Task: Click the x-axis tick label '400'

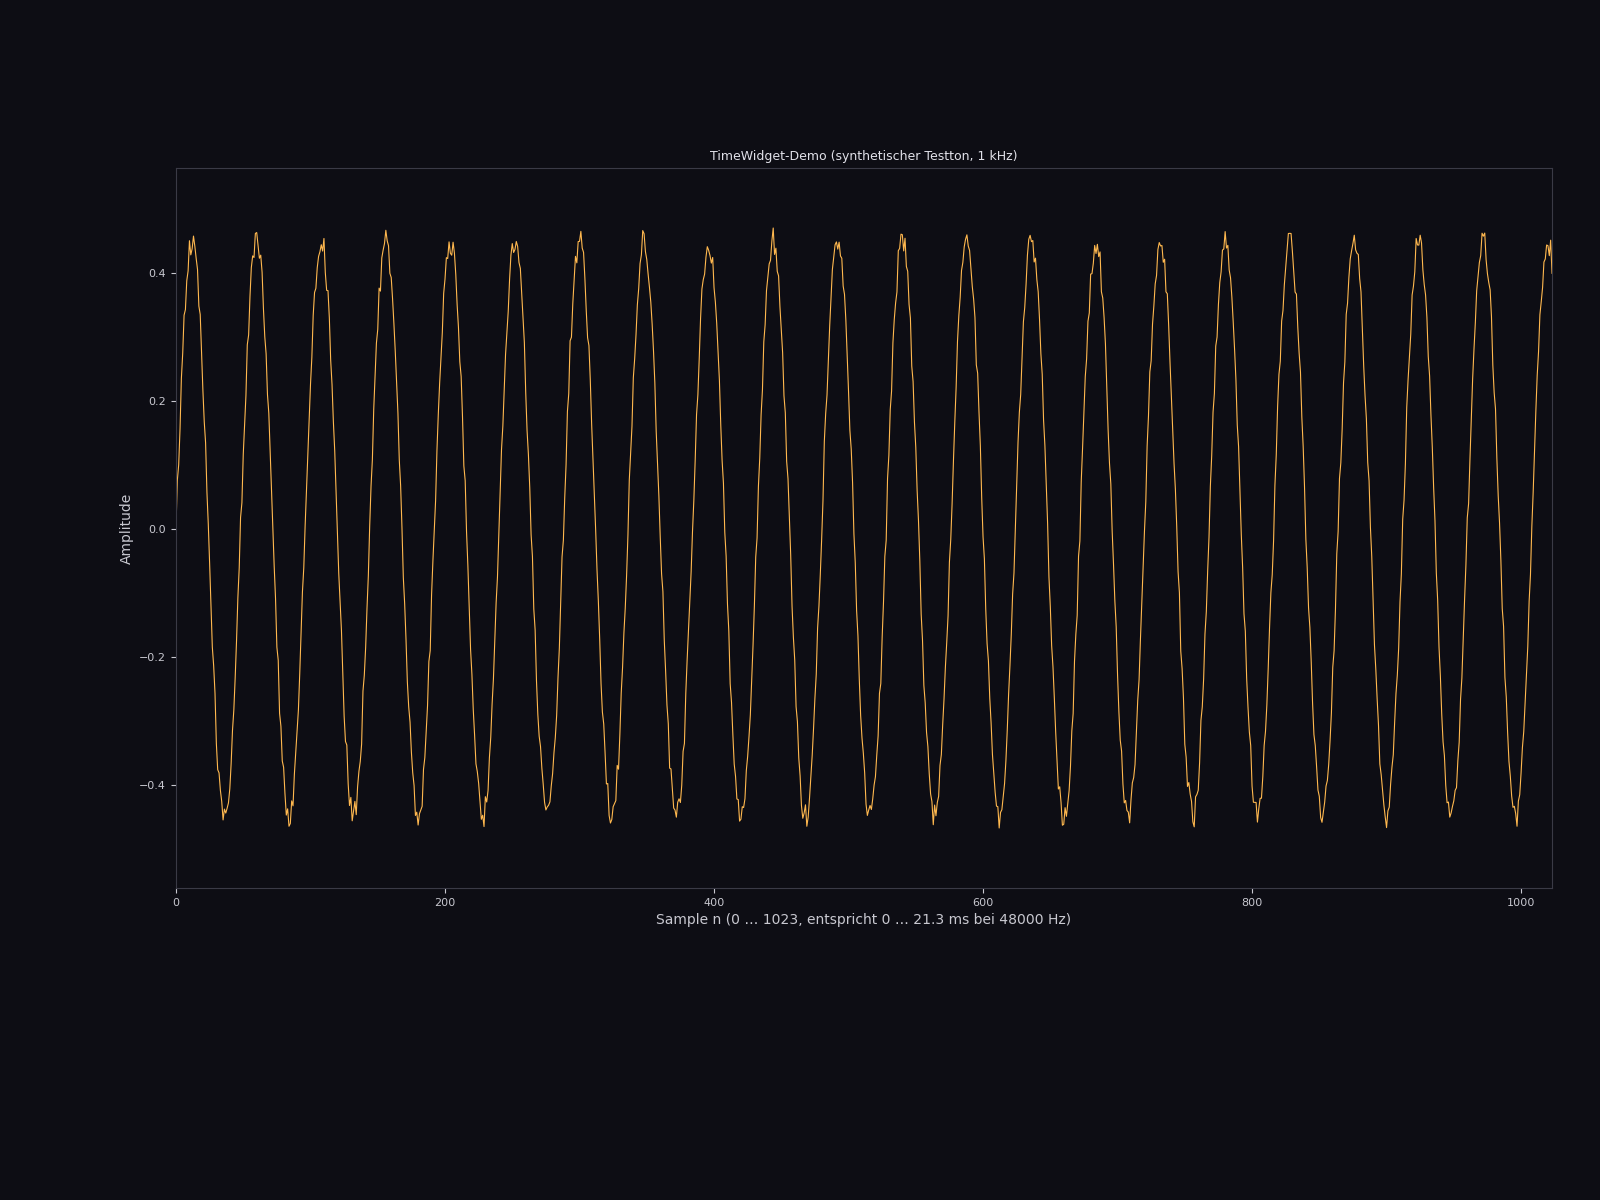Action: pos(714,902)
